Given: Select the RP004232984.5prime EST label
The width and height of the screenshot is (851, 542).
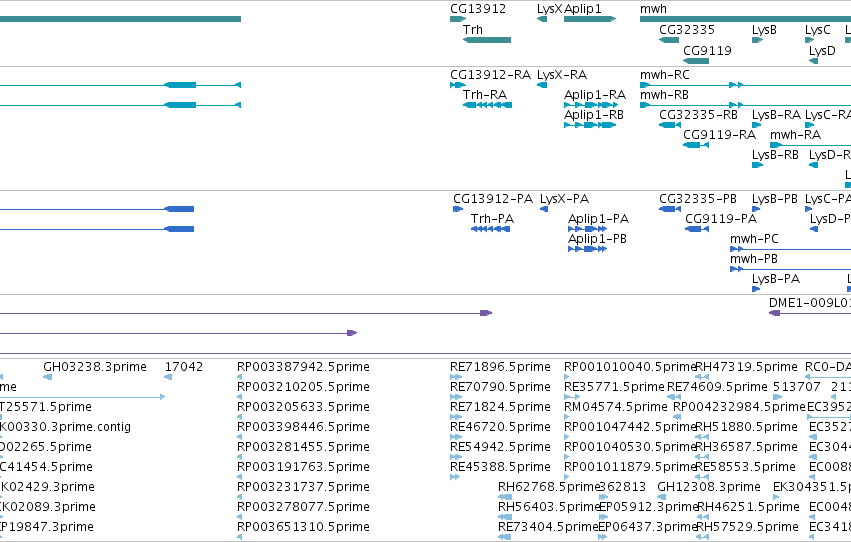Looking at the screenshot, I should tap(739, 407).
